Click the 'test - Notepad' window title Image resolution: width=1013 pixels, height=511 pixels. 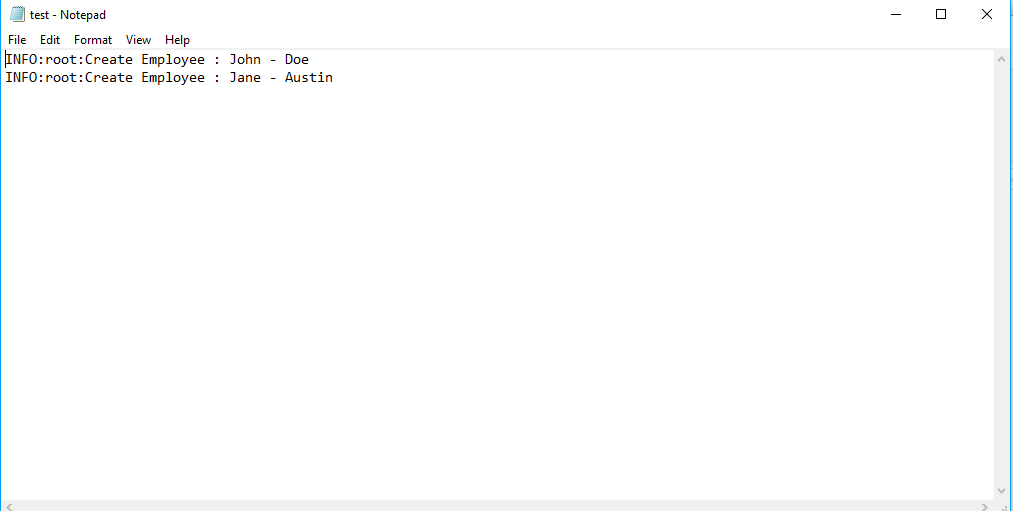point(68,15)
